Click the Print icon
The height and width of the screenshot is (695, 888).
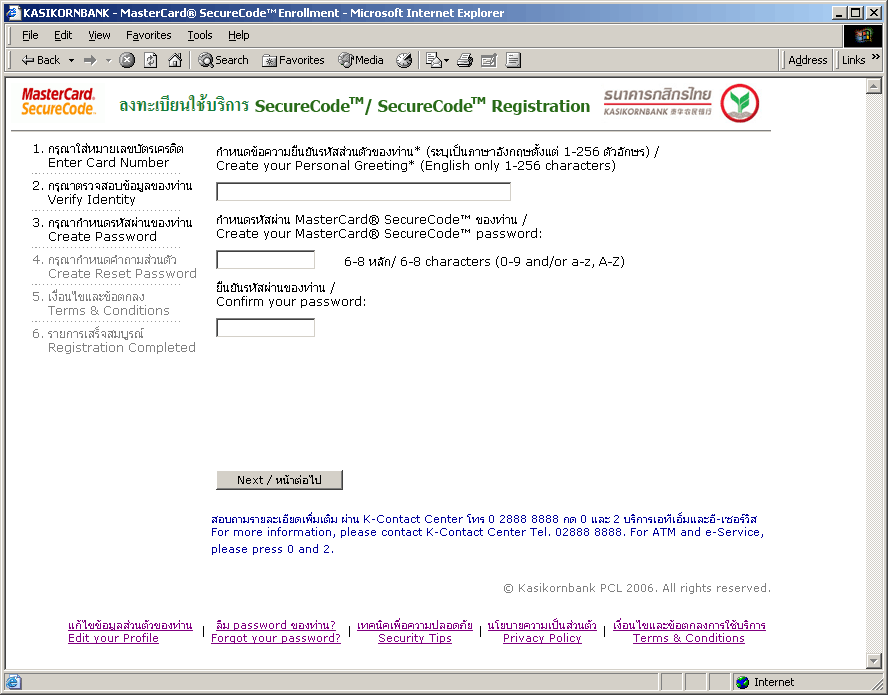(x=465, y=60)
